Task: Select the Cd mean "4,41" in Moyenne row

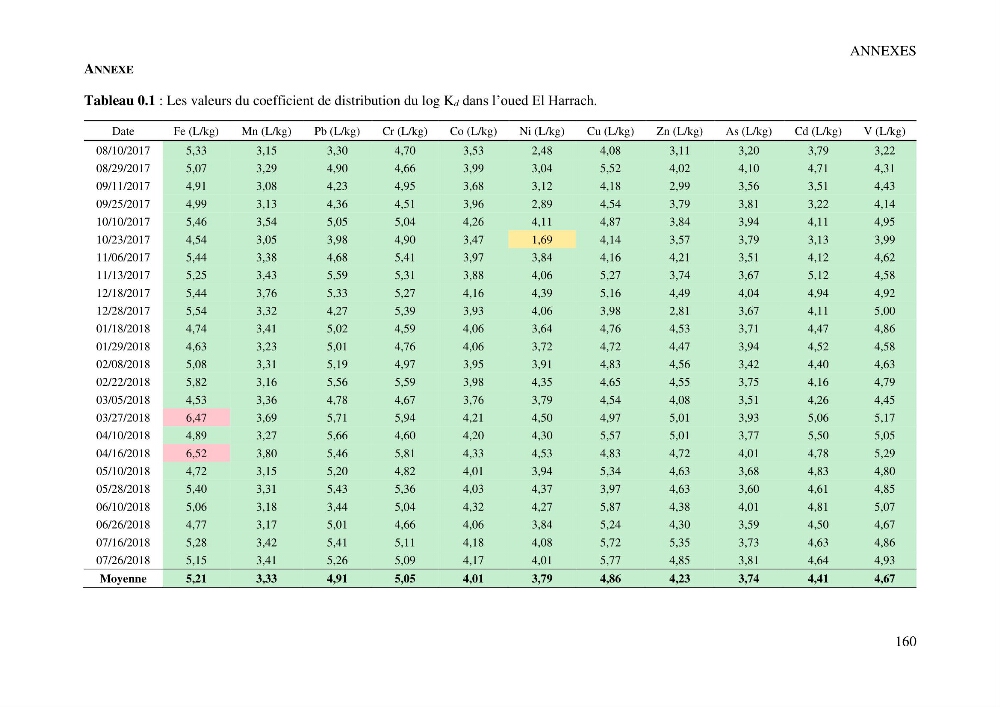Action: (818, 579)
